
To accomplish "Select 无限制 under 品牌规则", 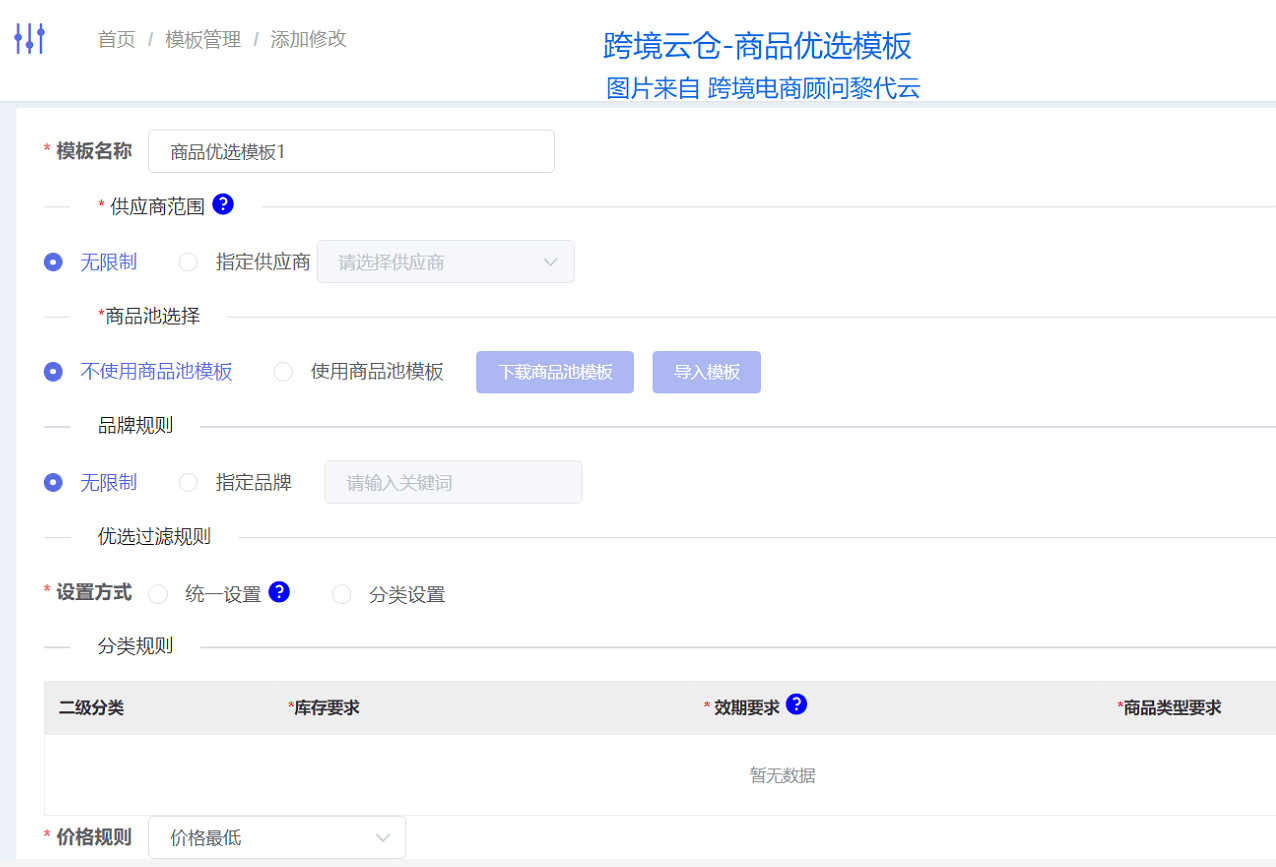I will (53, 482).
